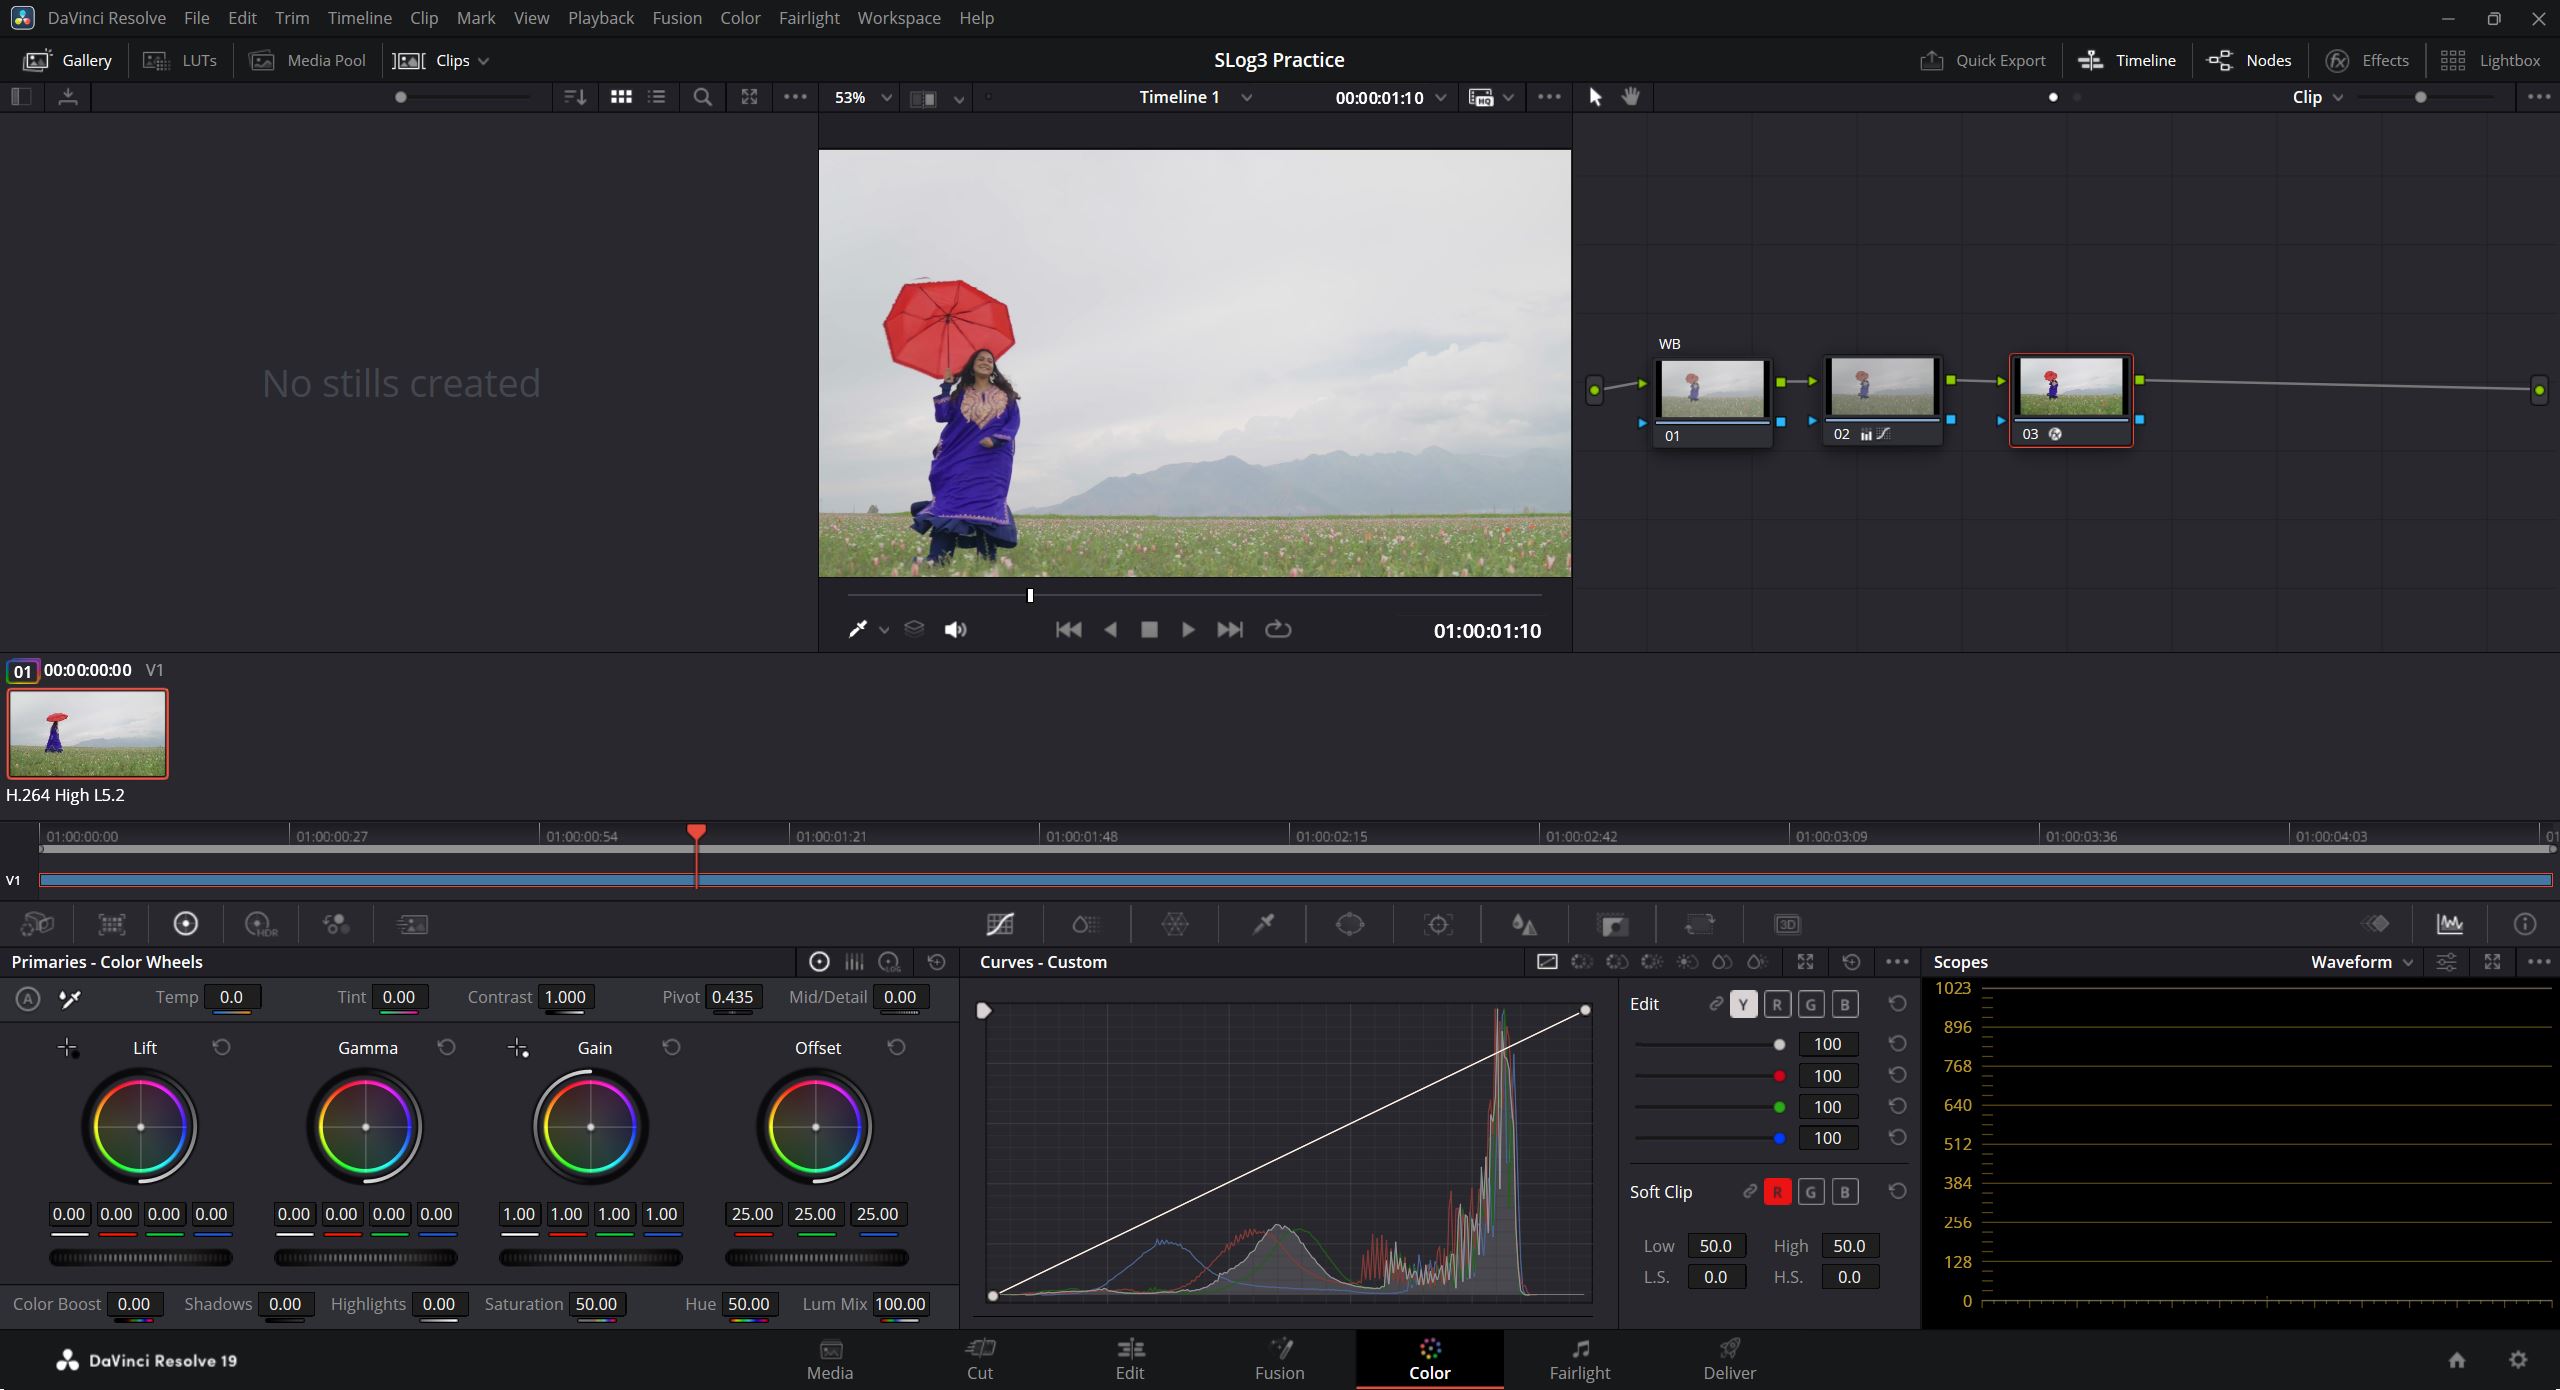
Task: Toggle Soft Clip green channel
Action: (1811, 1192)
